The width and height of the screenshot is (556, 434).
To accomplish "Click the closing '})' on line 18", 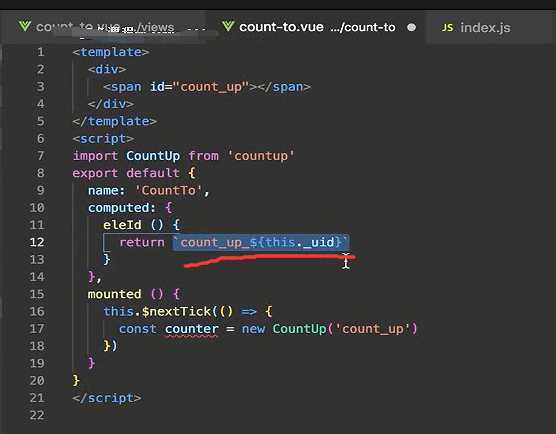I will coord(110,346).
